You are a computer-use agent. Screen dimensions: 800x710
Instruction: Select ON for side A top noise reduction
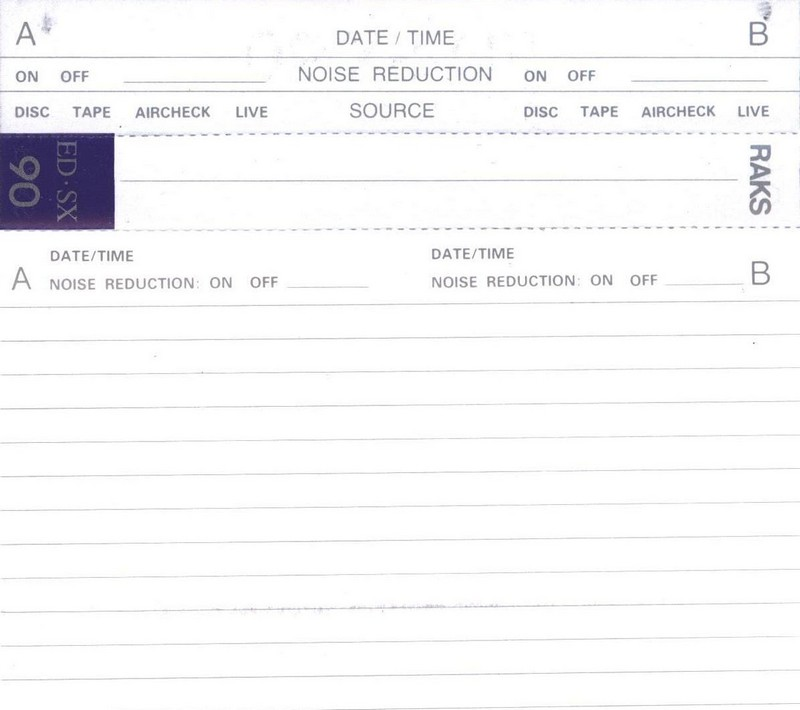point(27,76)
